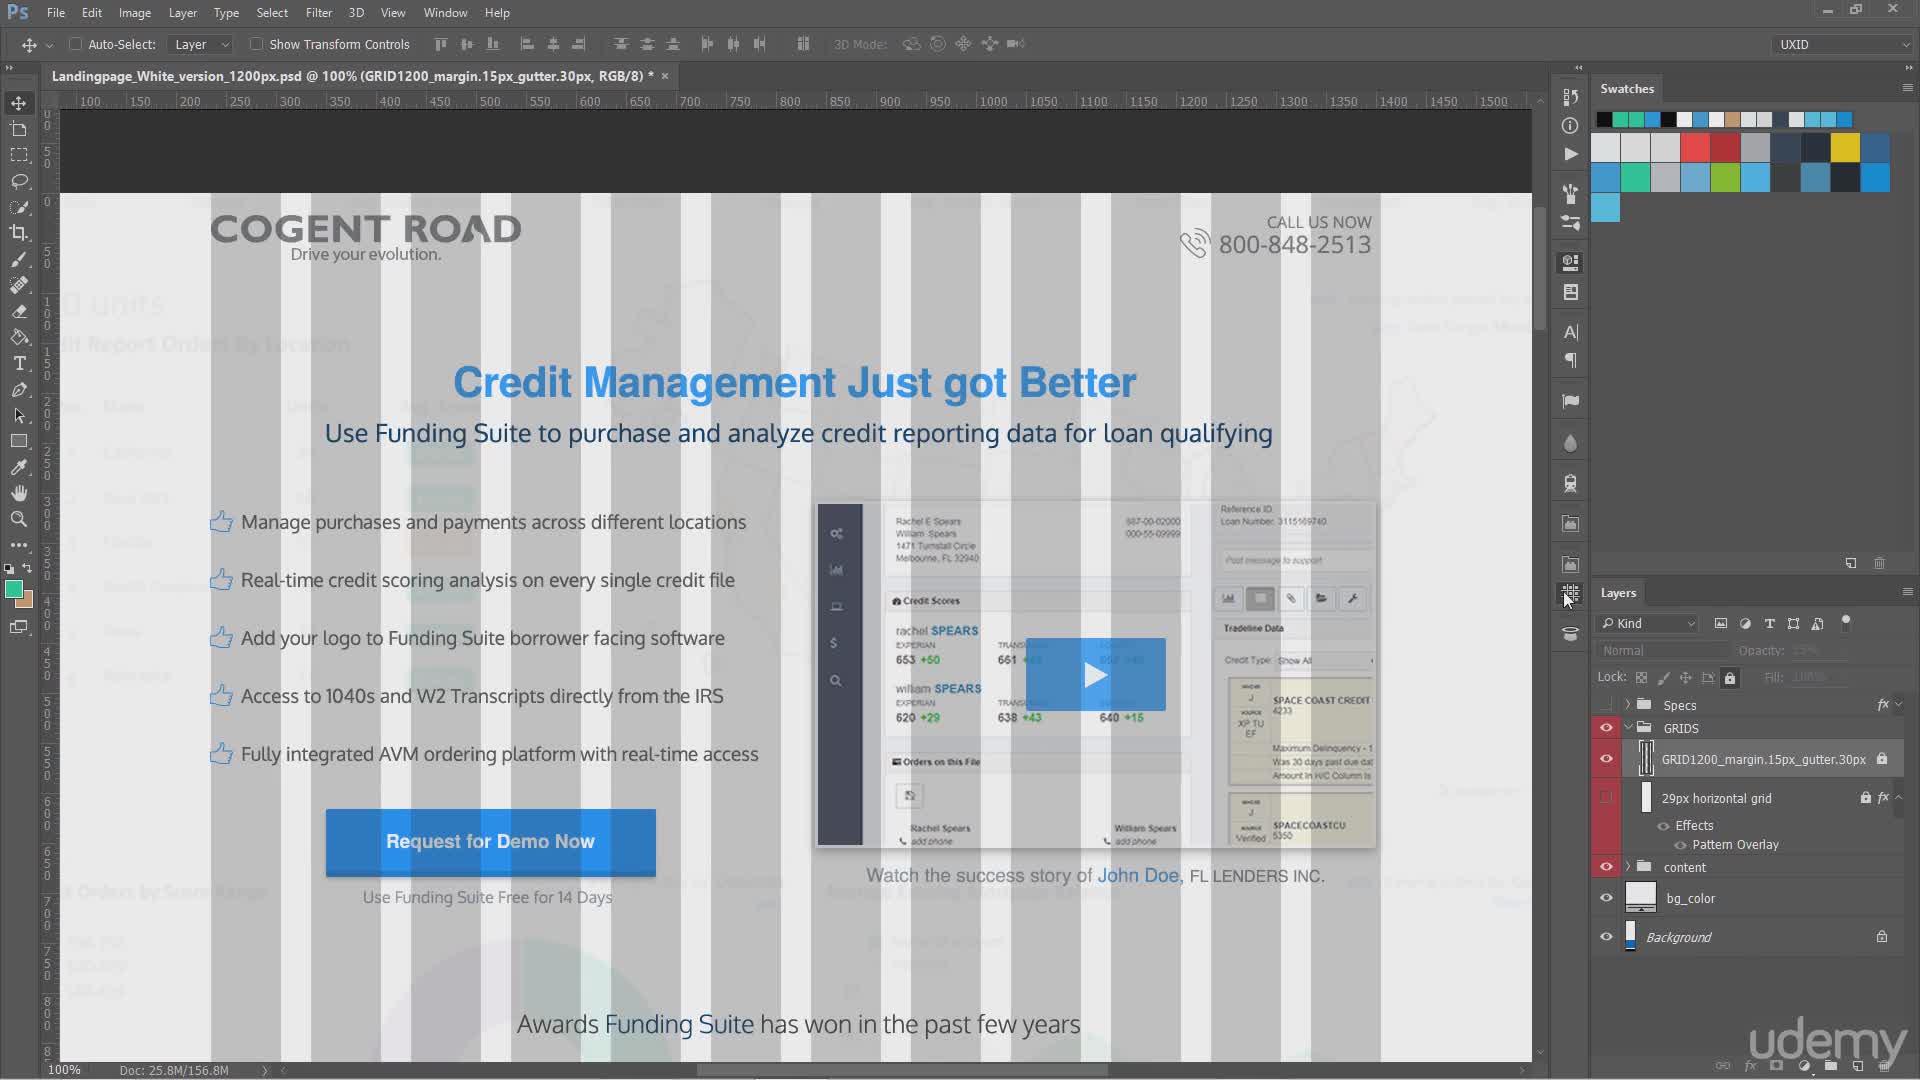The width and height of the screenshot is (1920, 1080).
Task: Filter layers by type layers
Action: tap(1769, 623)
